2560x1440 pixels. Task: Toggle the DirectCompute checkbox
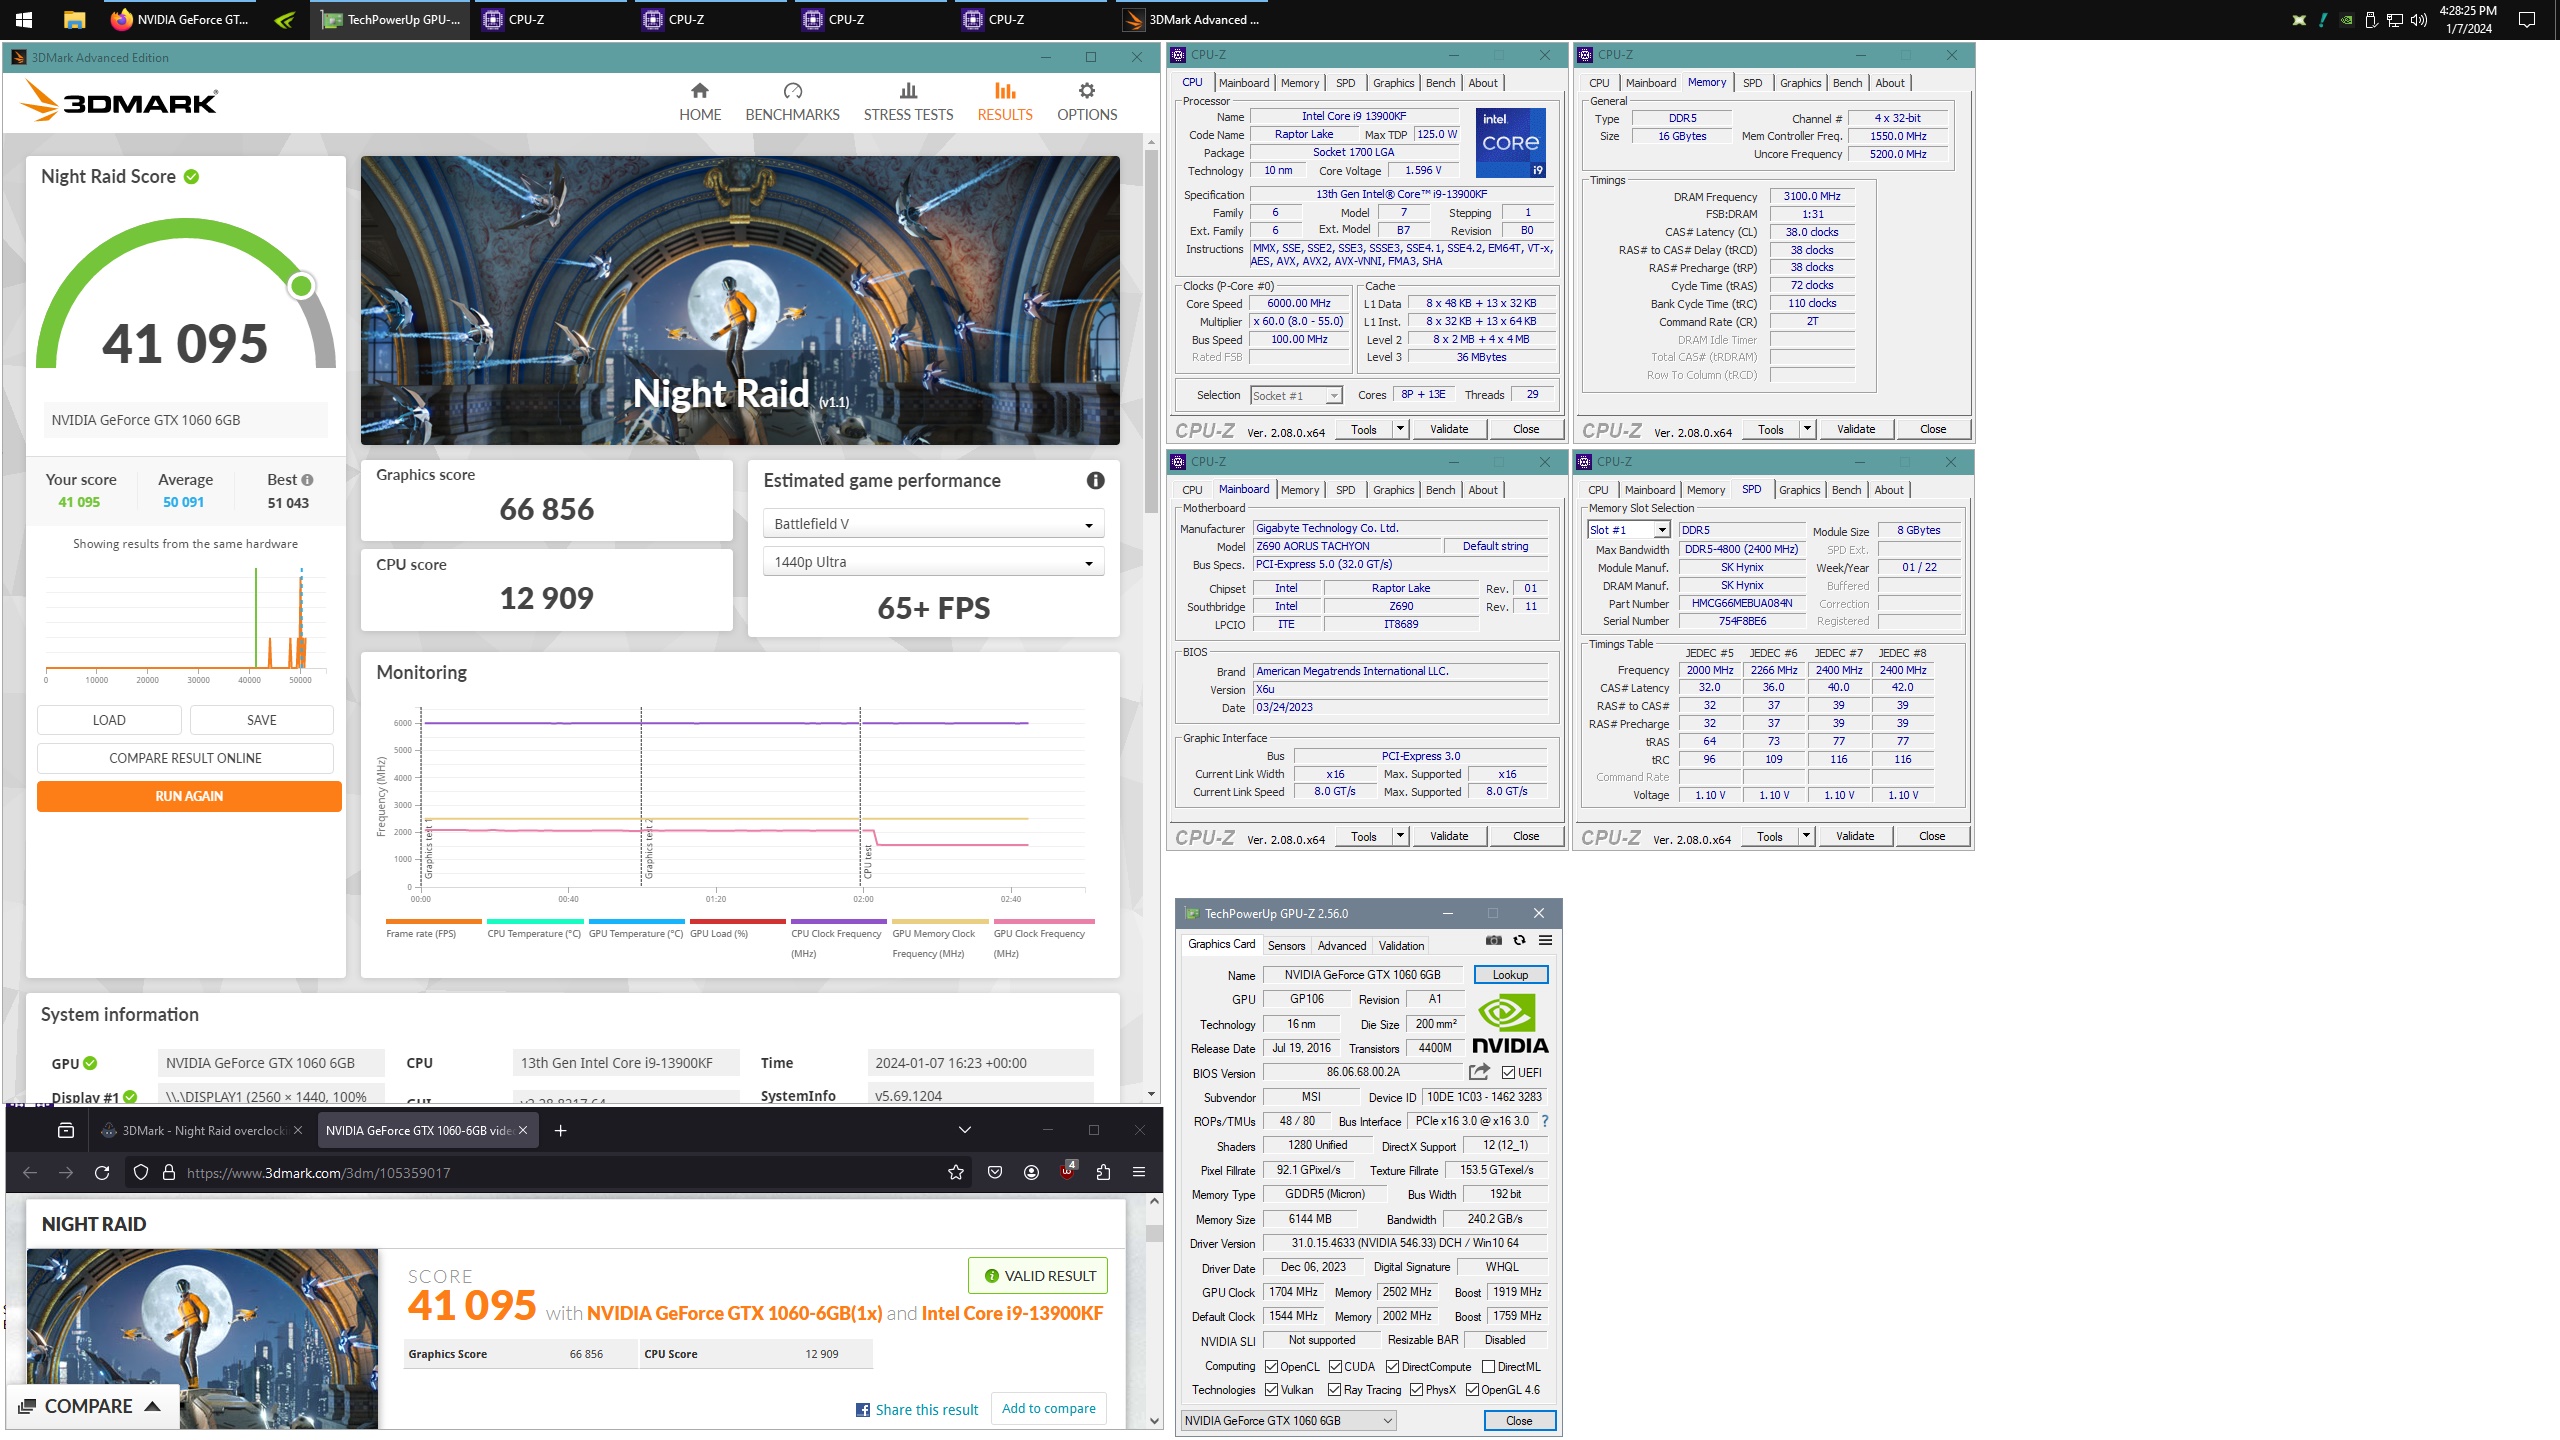(1392, 1366)
